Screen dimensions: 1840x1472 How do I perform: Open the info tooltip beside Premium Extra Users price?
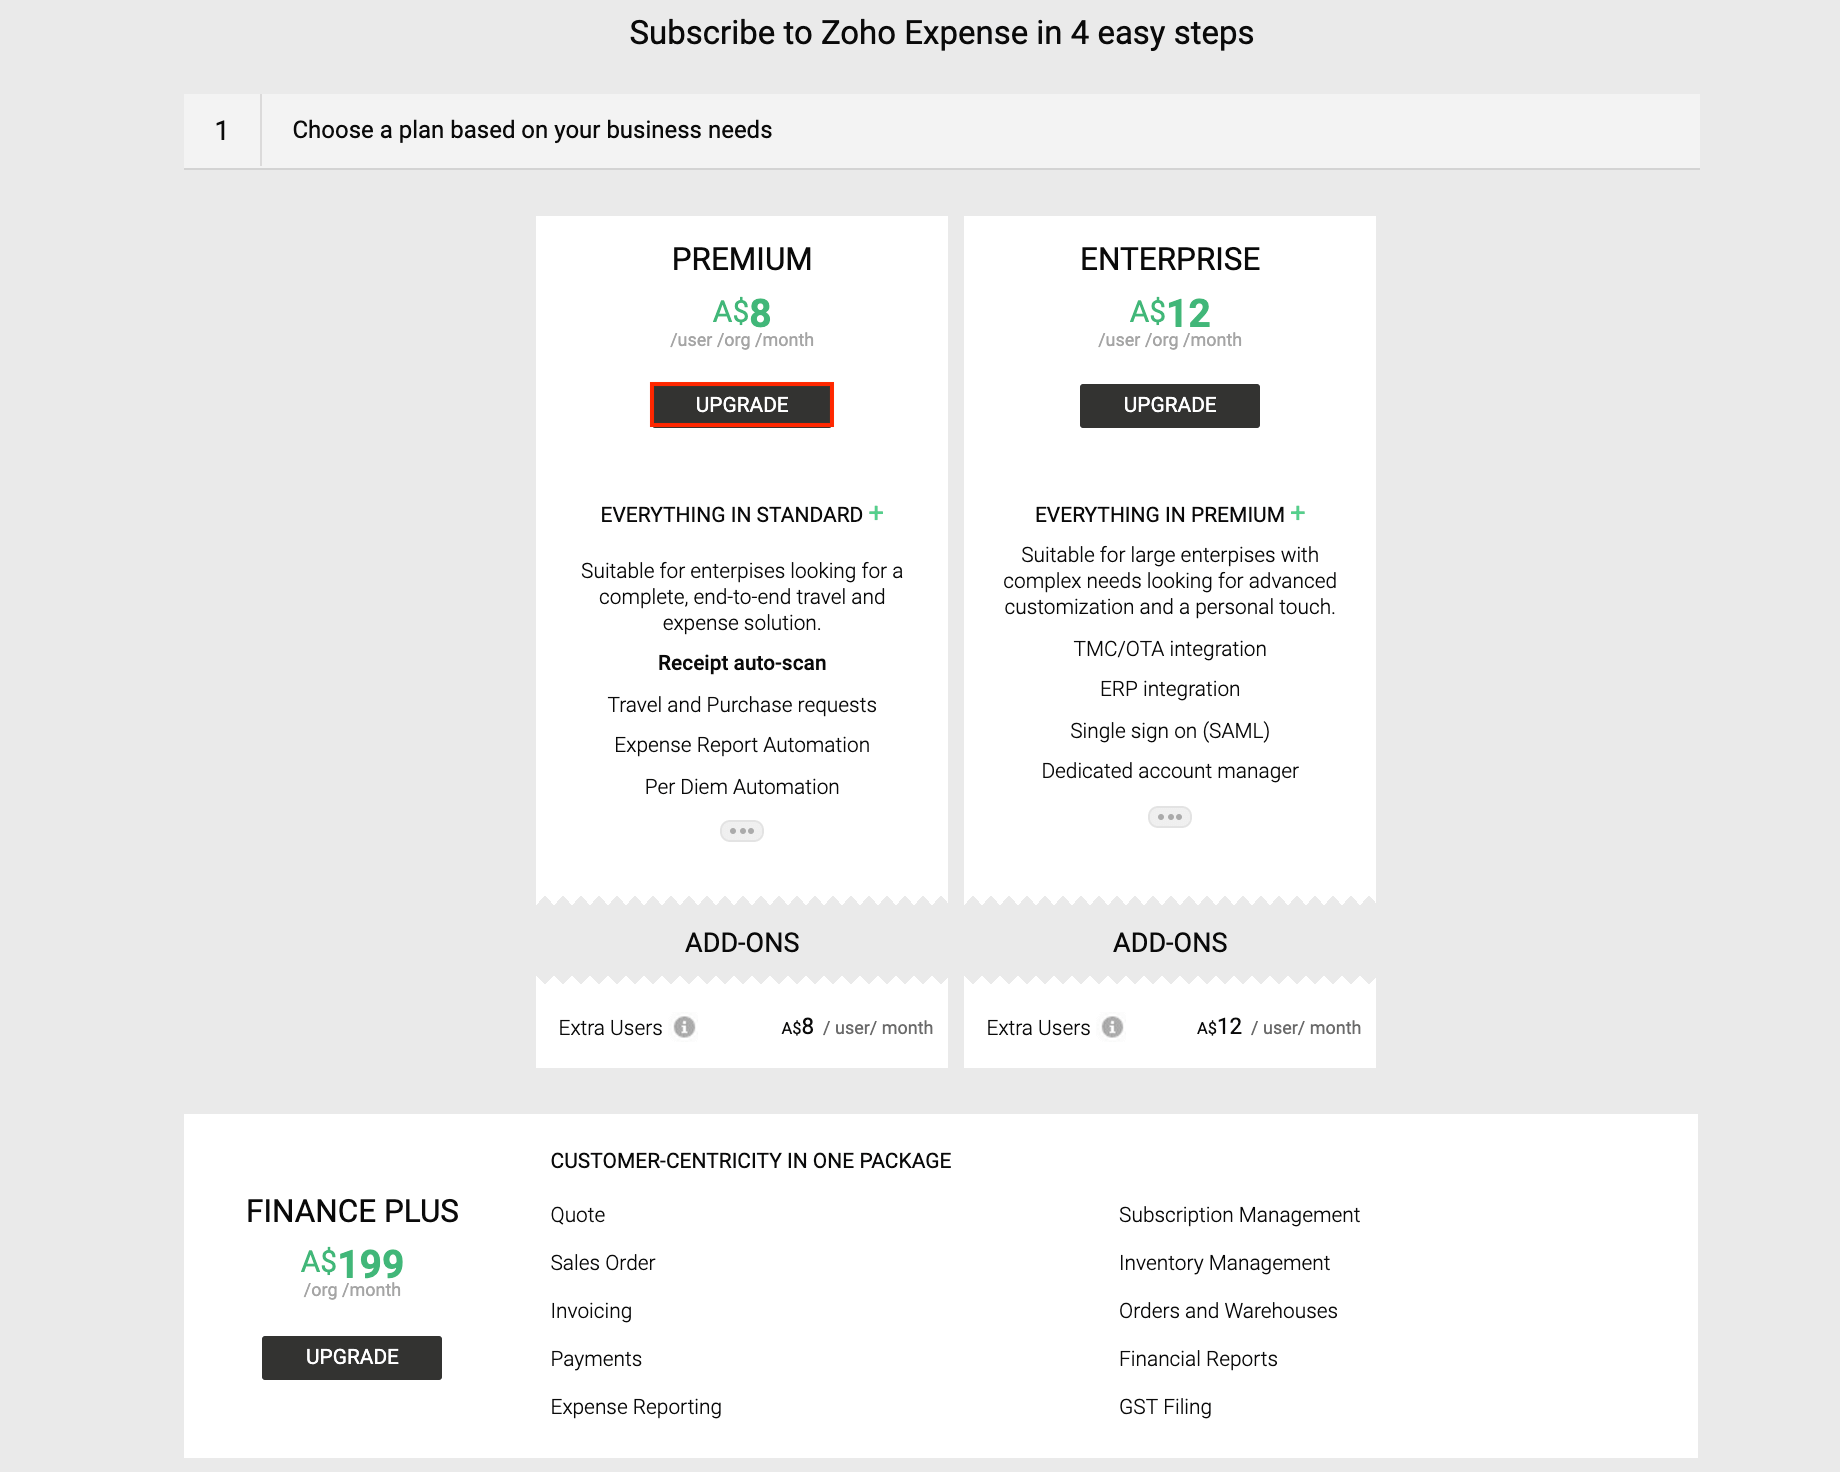coord(685,1027)
